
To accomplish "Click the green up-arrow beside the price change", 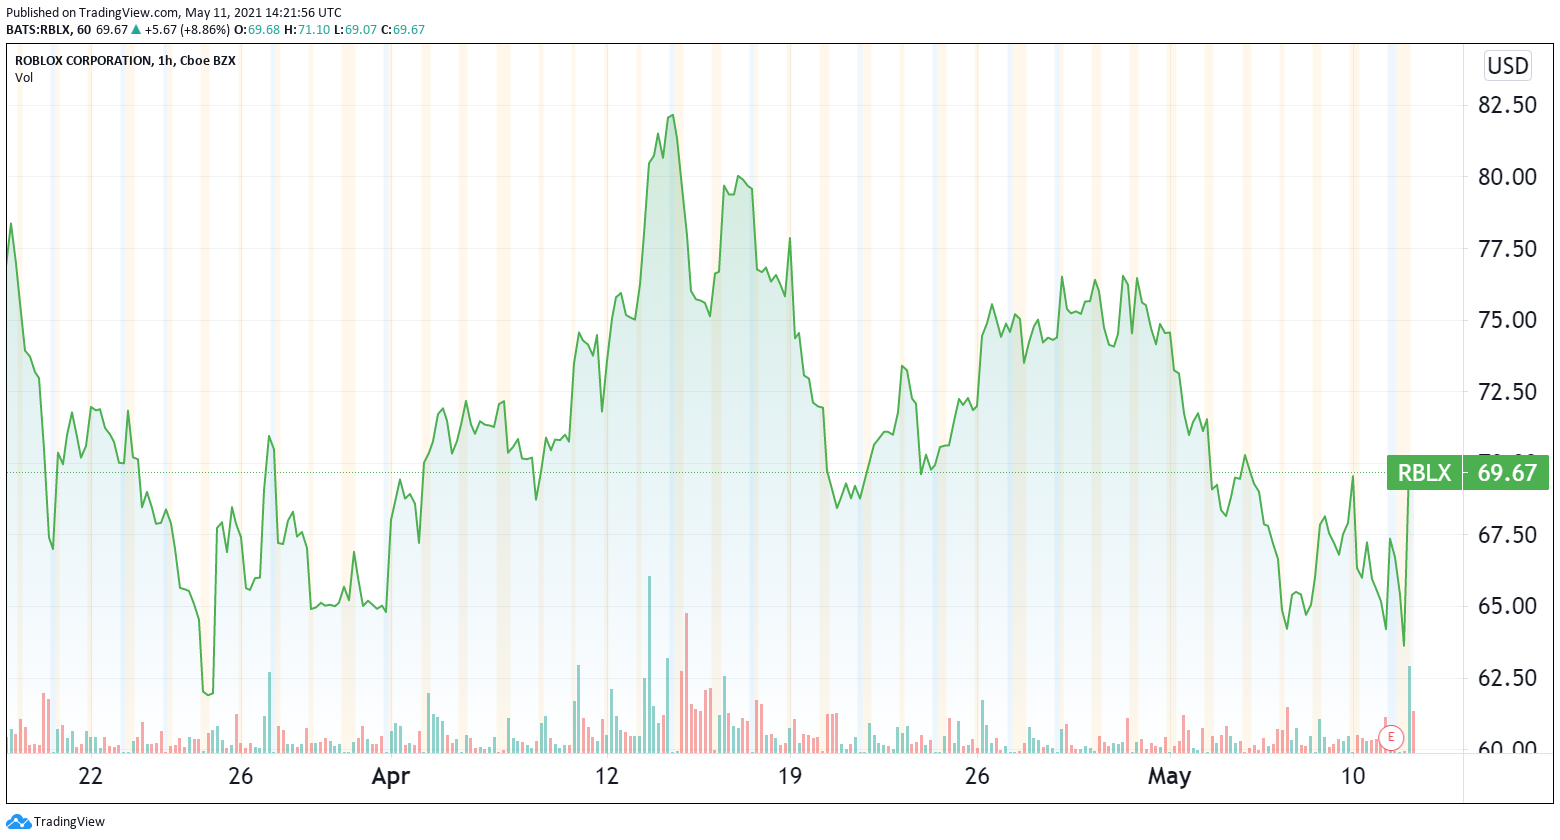I will coord(136,29).
